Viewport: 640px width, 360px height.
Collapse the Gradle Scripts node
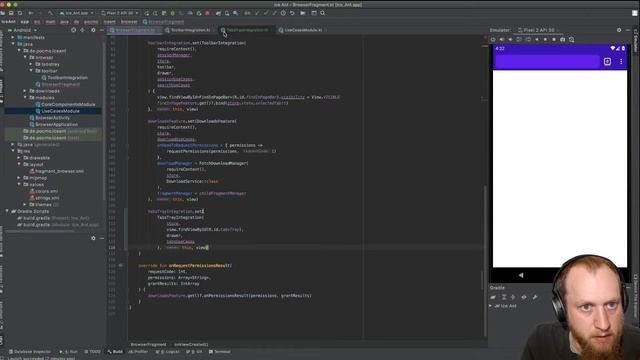click(x=7, y=211)
